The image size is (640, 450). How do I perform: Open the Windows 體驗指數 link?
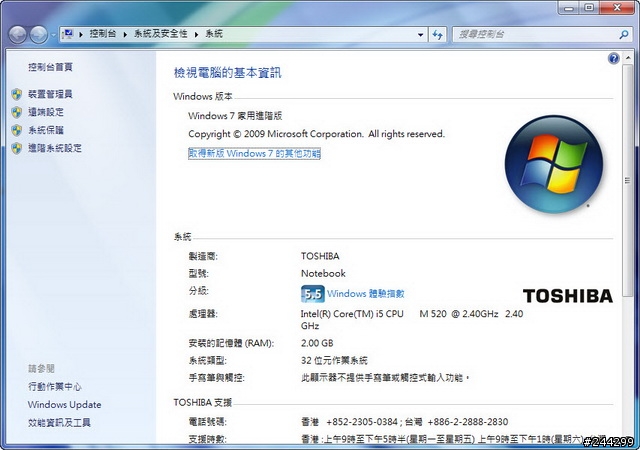(x=366, y=294)
